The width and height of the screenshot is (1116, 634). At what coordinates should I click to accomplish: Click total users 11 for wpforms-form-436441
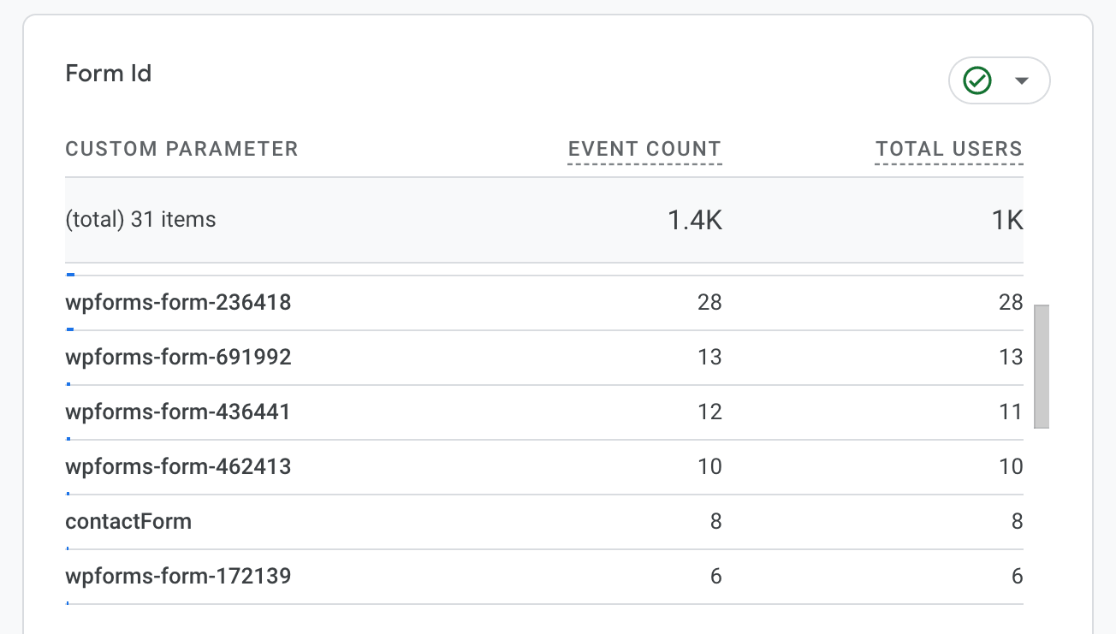pos(1011,412)
